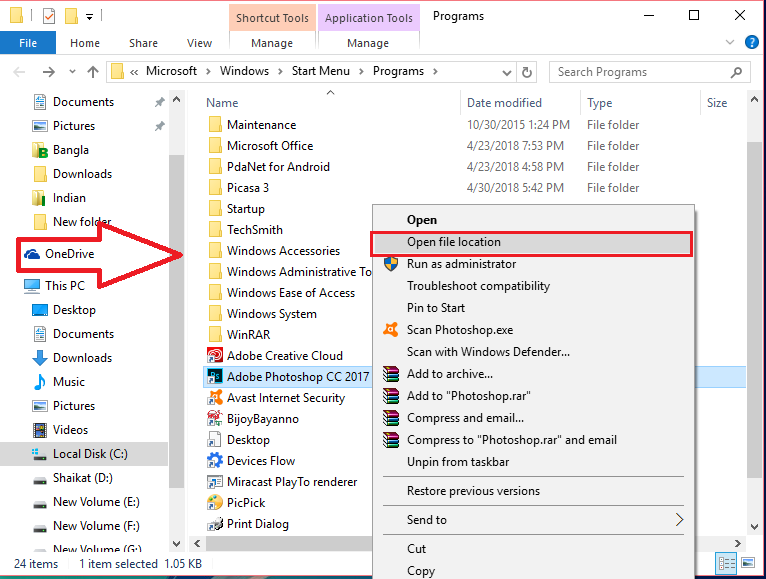Image resolution: width=766 pixels, height=579 pixels.
Task: Click the Desktop shortcut file icon
Action: click(x=215, y=440)
